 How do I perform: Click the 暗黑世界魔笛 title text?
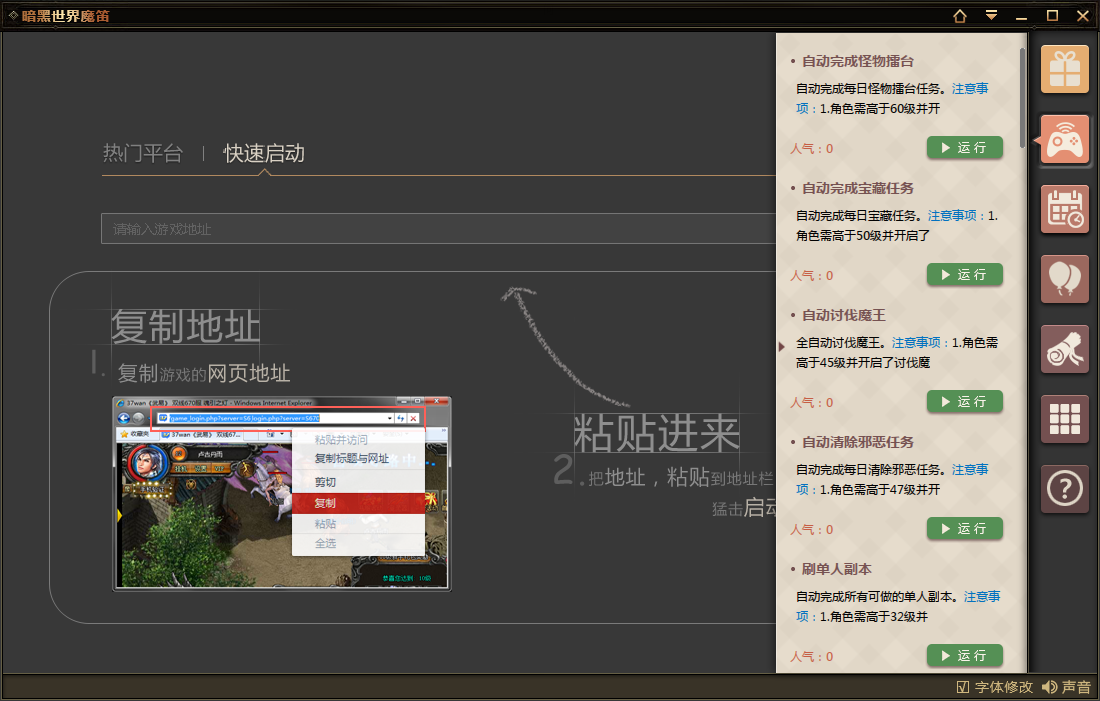(65, 15)
